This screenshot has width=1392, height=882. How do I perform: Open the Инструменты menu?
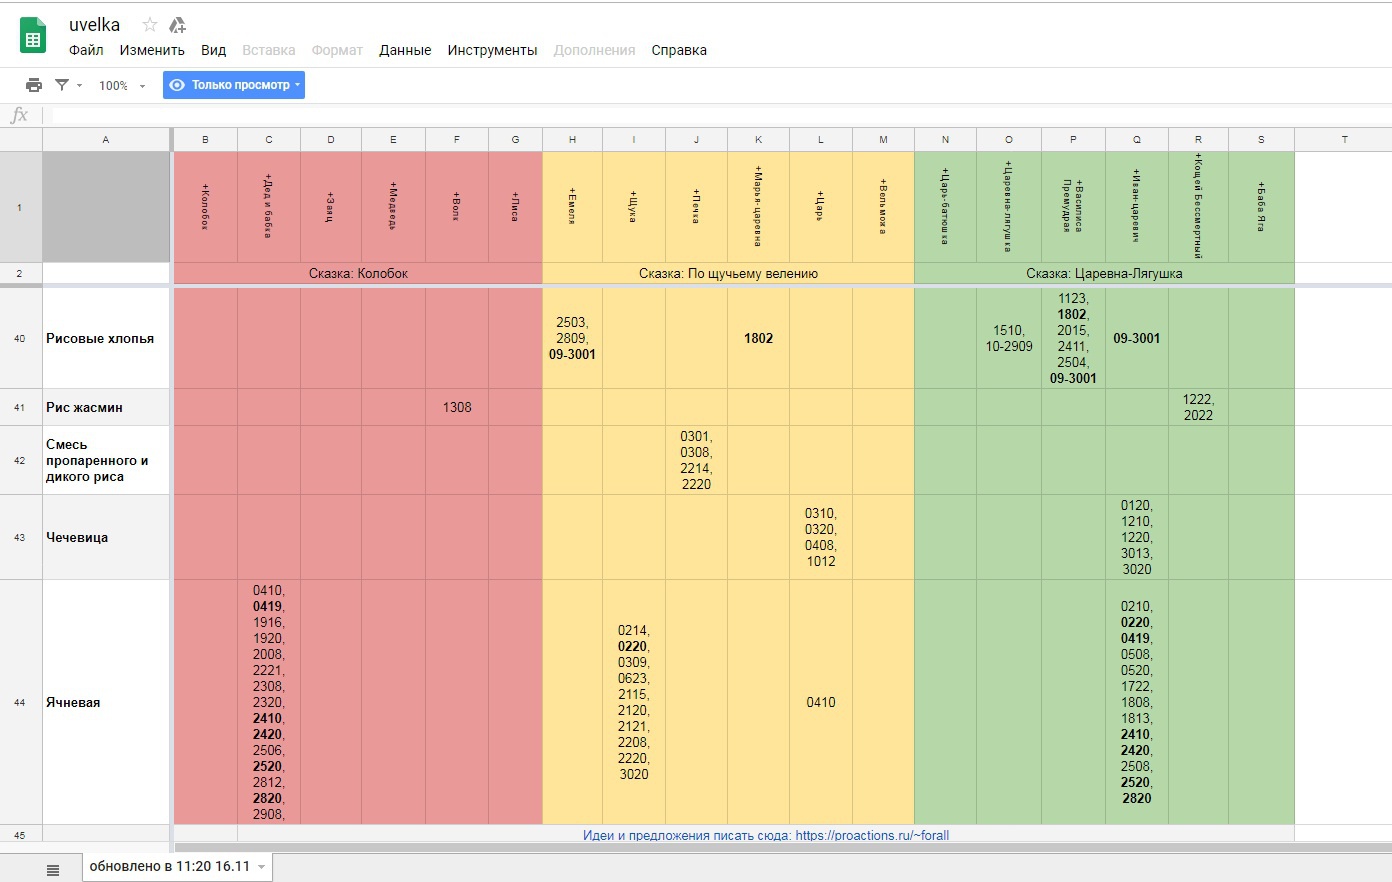[x=492, y=50]
